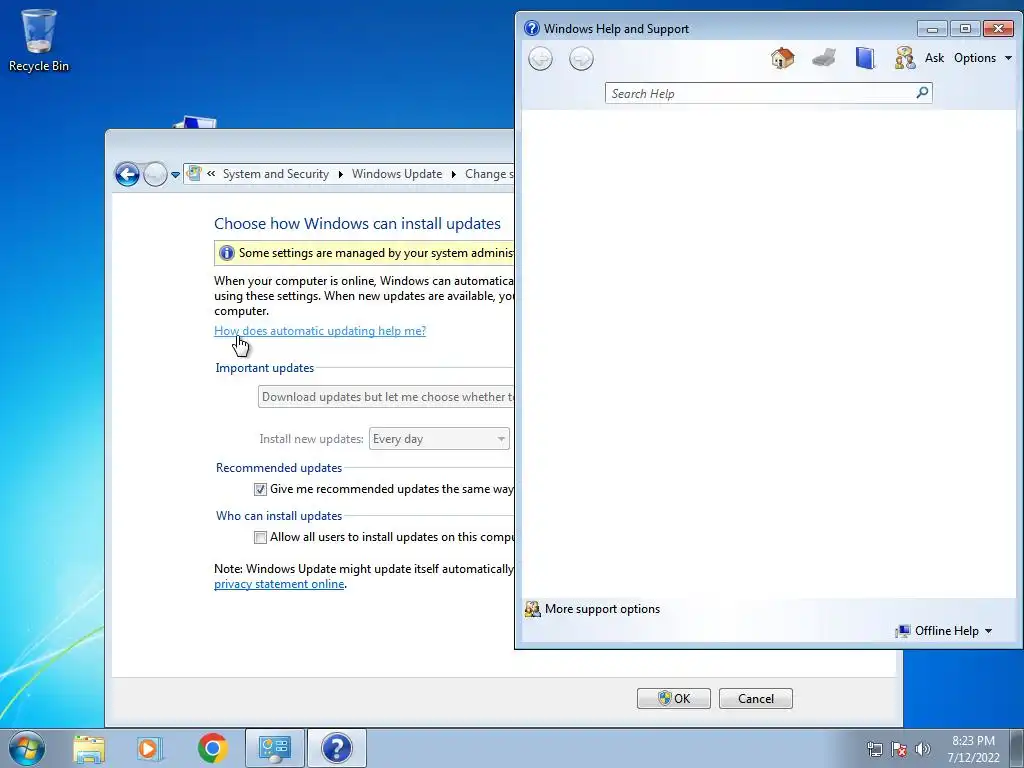This screenshot has height=768, width=1024.
Task: Open important updates option dropdown
Action: [386, 396]
